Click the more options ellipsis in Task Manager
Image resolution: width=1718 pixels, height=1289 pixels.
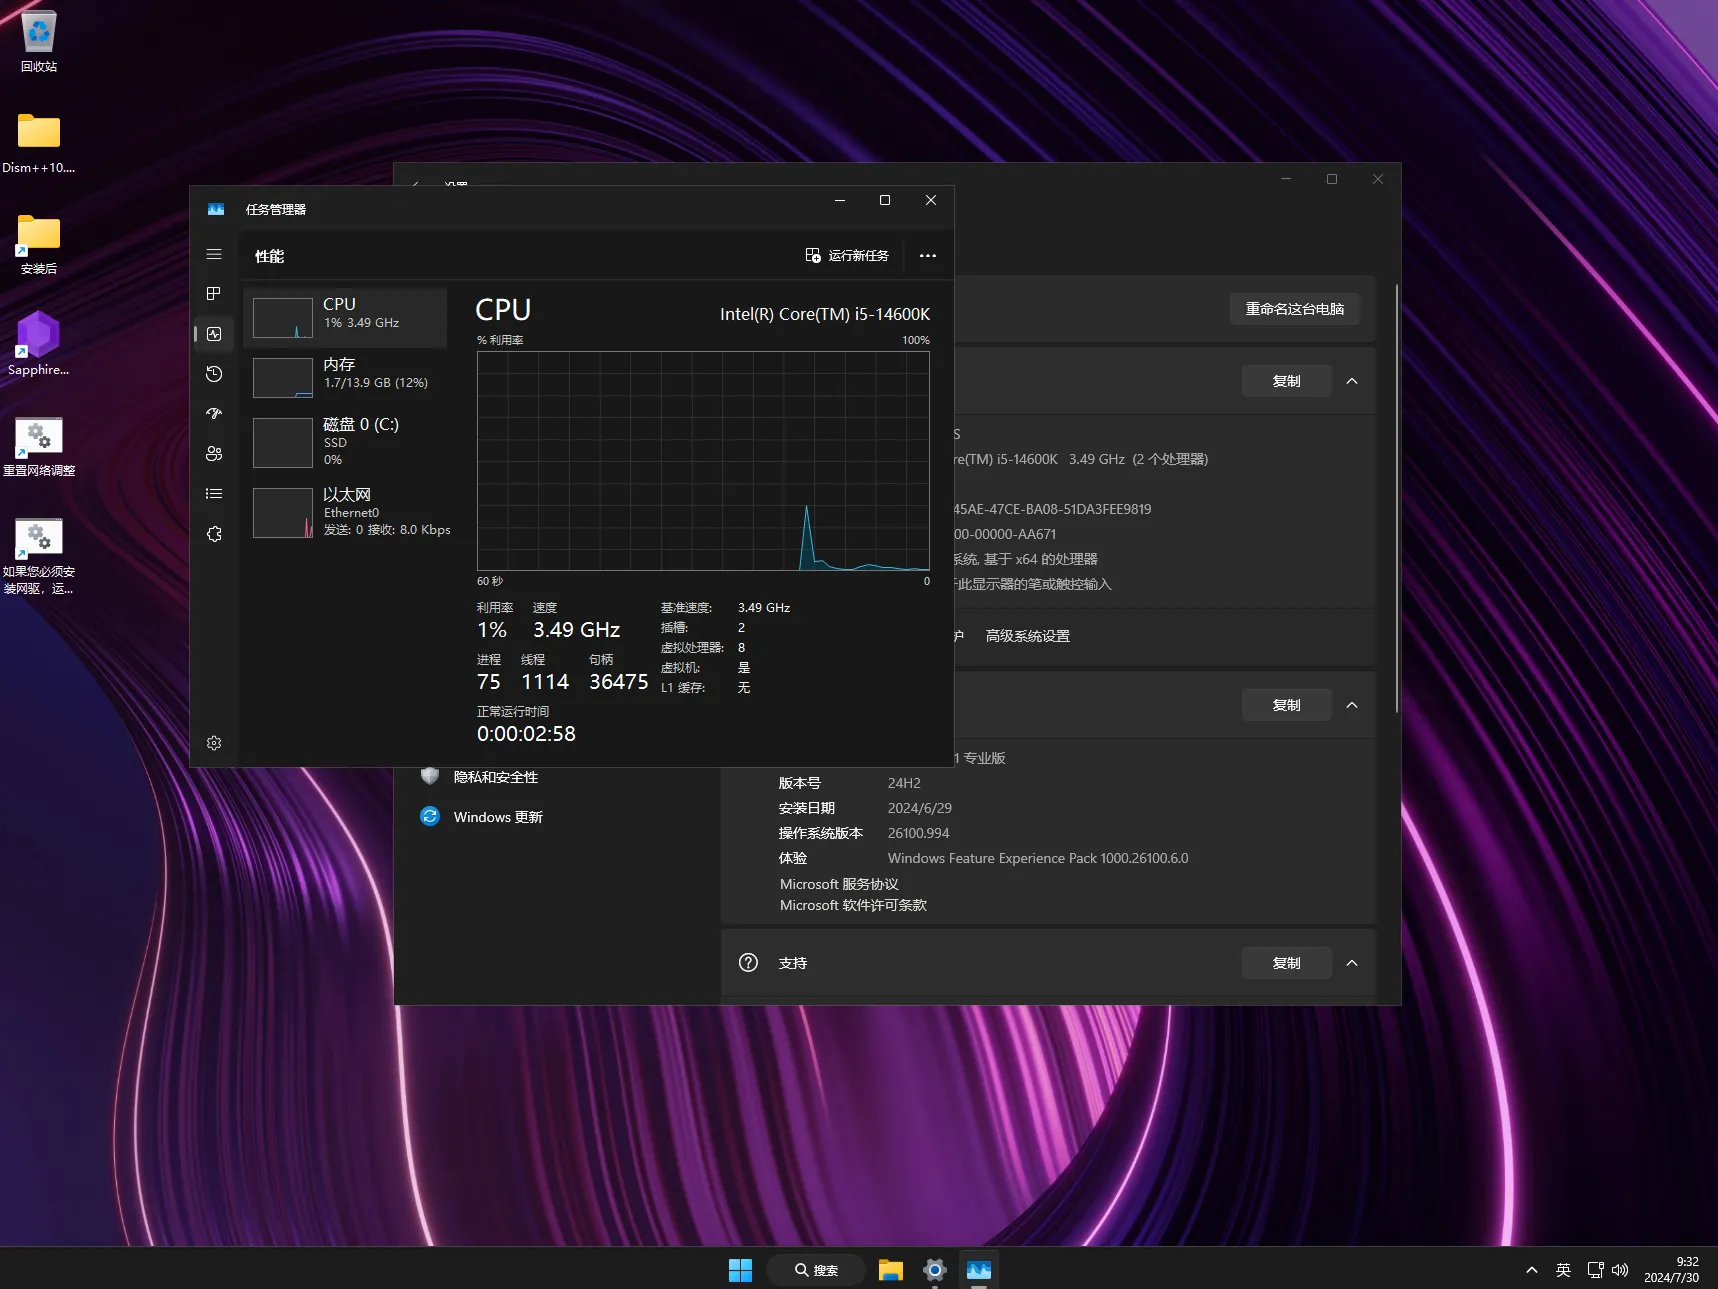pyautogui.click(x=926, y=255)
